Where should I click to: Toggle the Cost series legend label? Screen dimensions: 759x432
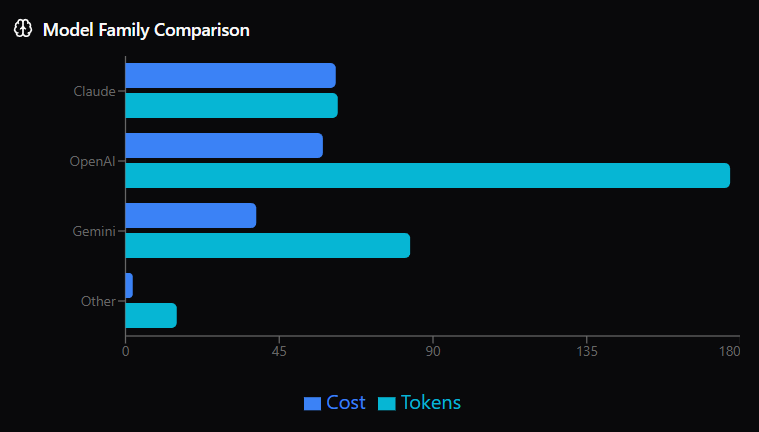[345, 403]
